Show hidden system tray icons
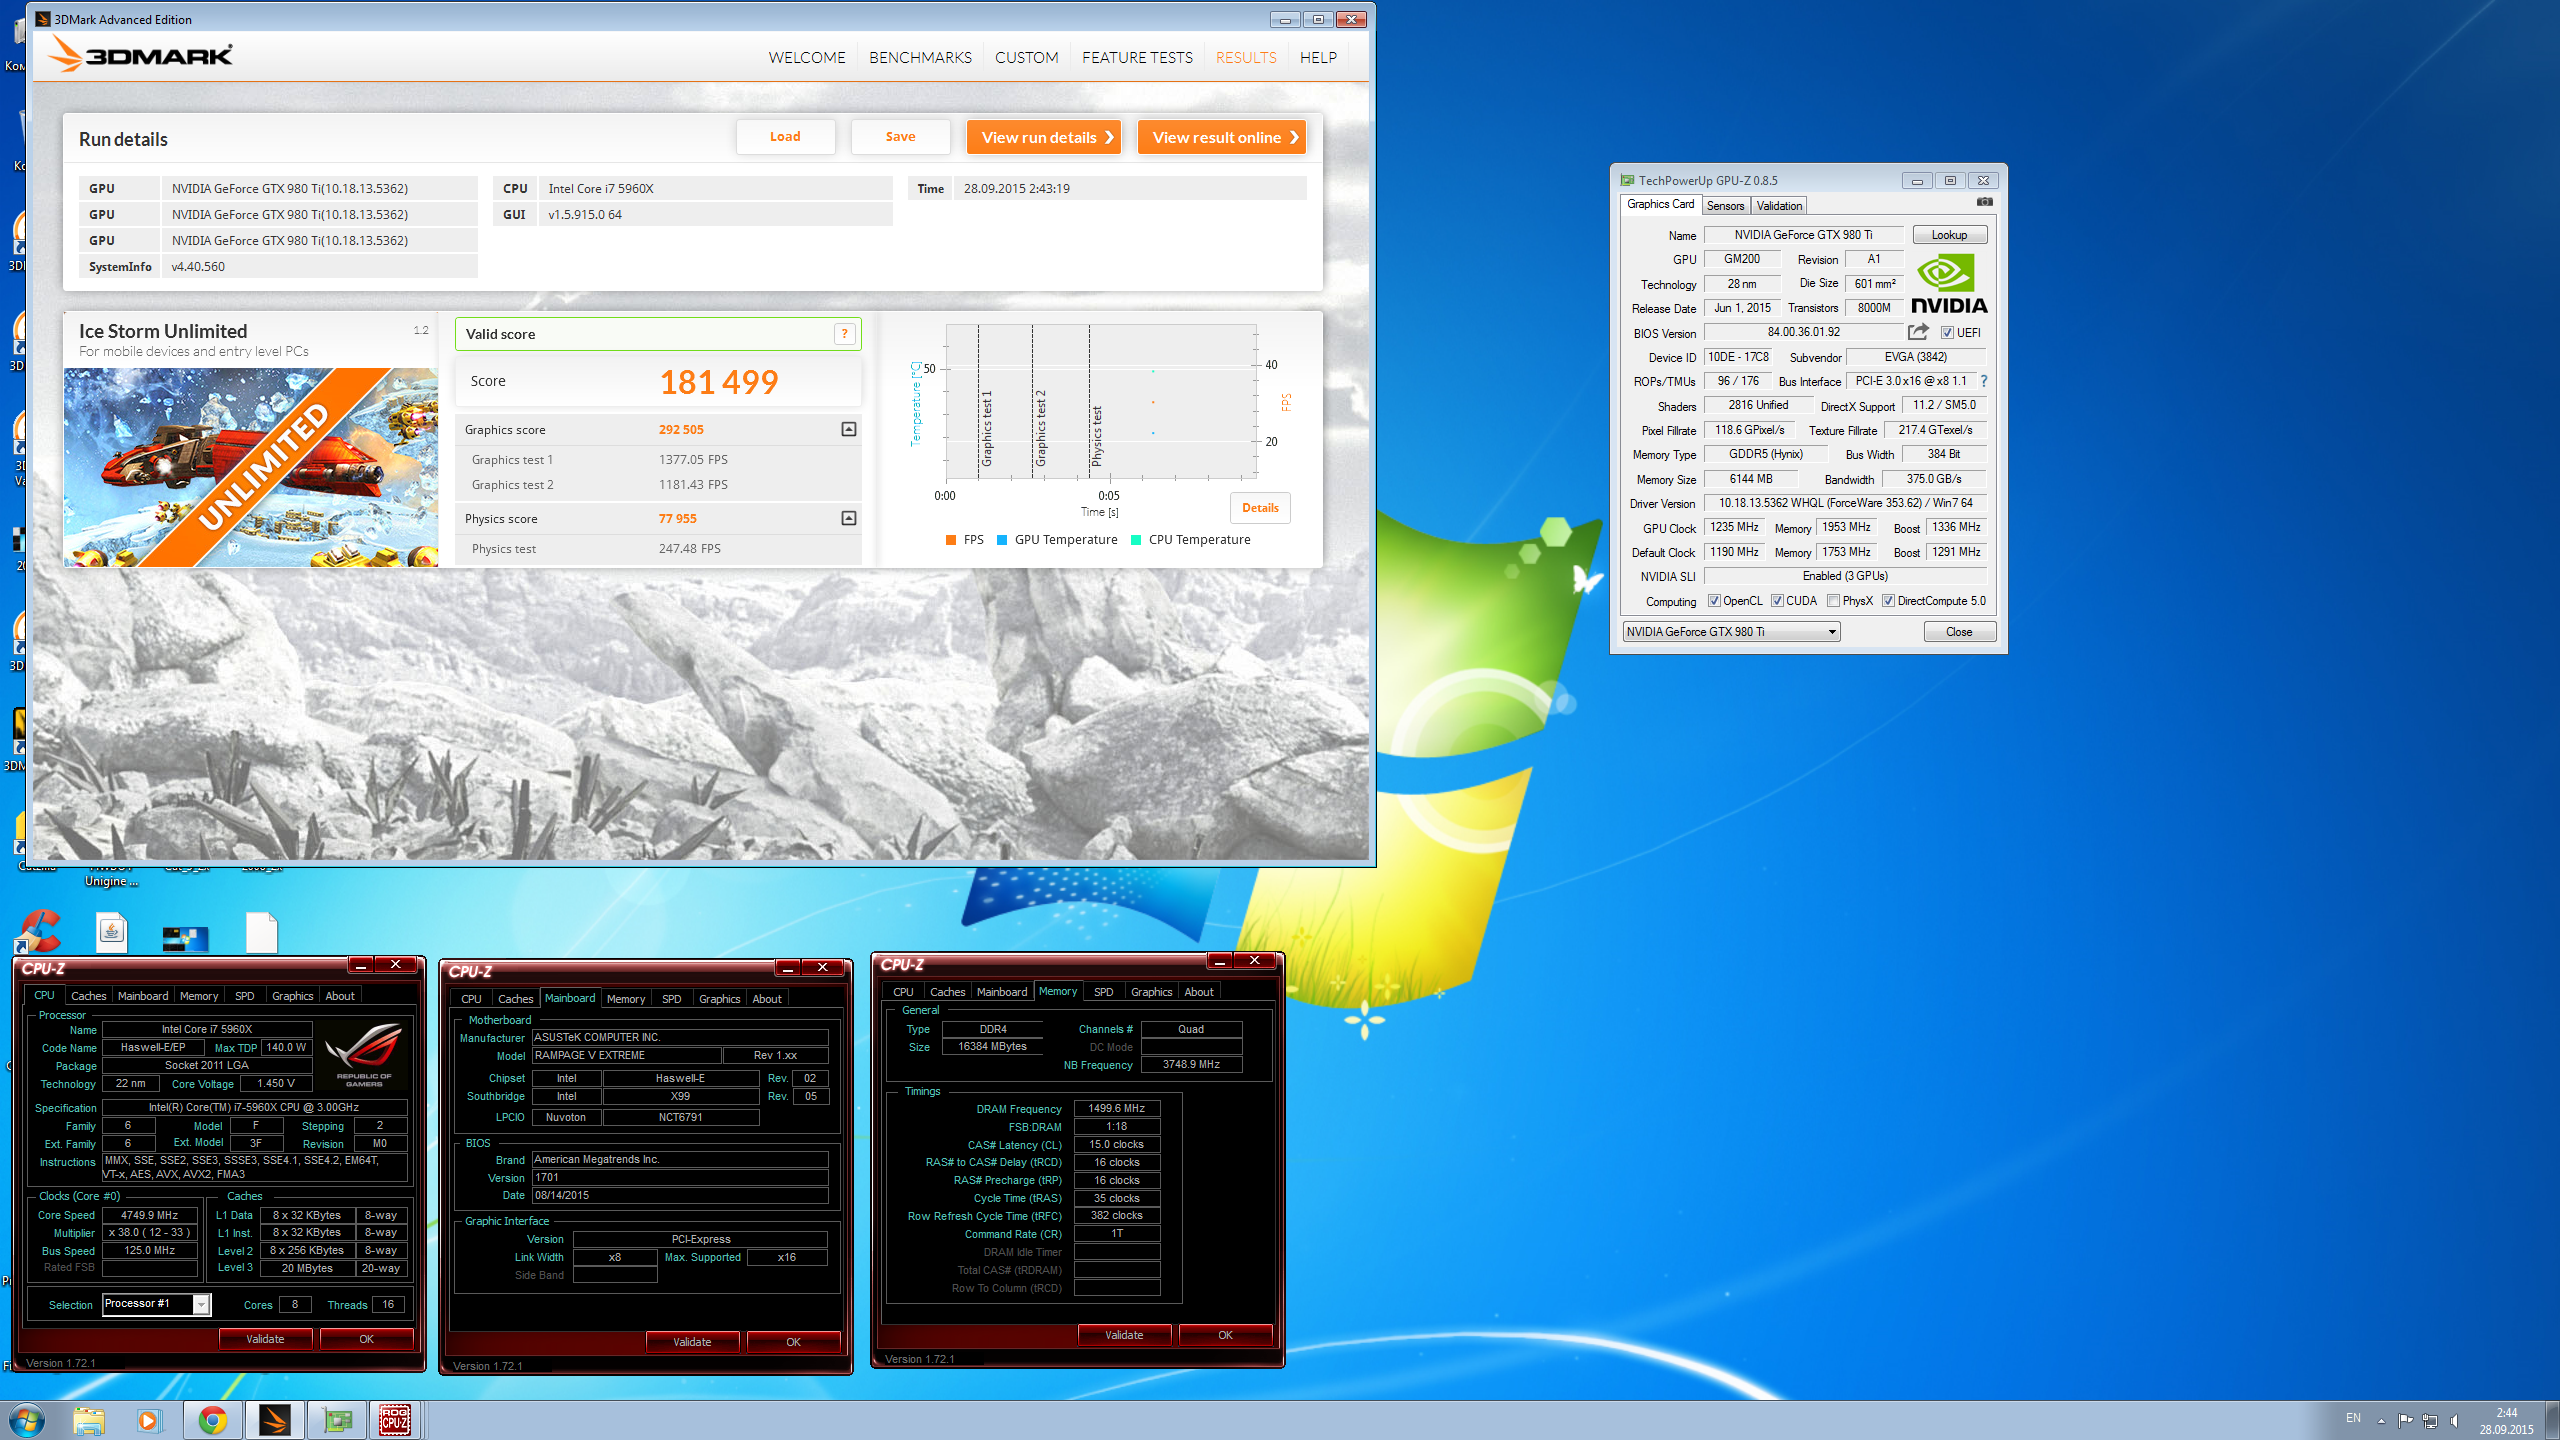 (2381, 1420)
